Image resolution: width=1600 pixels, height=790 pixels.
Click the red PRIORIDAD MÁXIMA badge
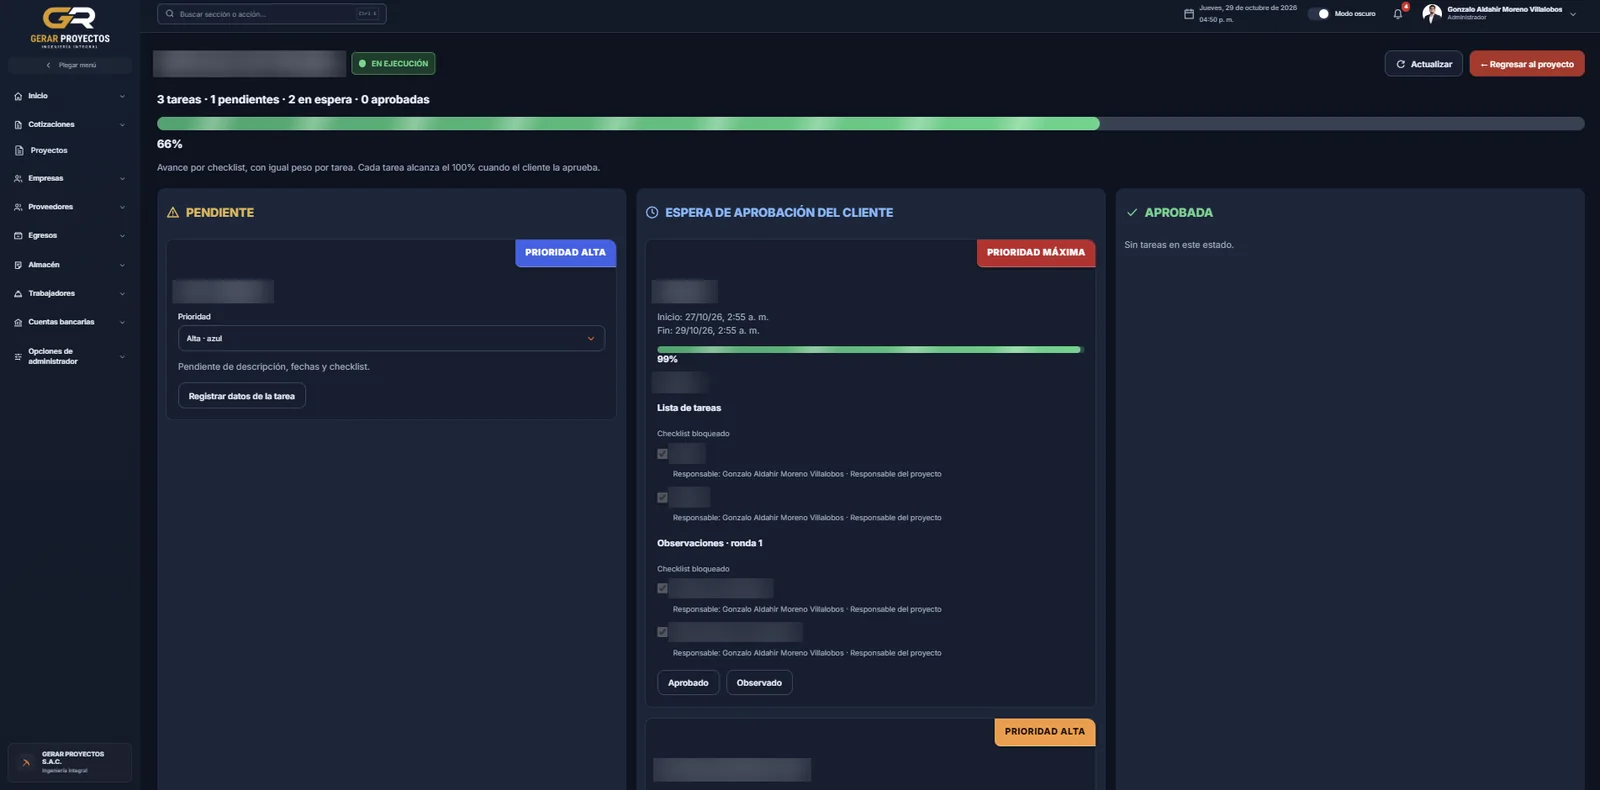tap(1036, 253)
